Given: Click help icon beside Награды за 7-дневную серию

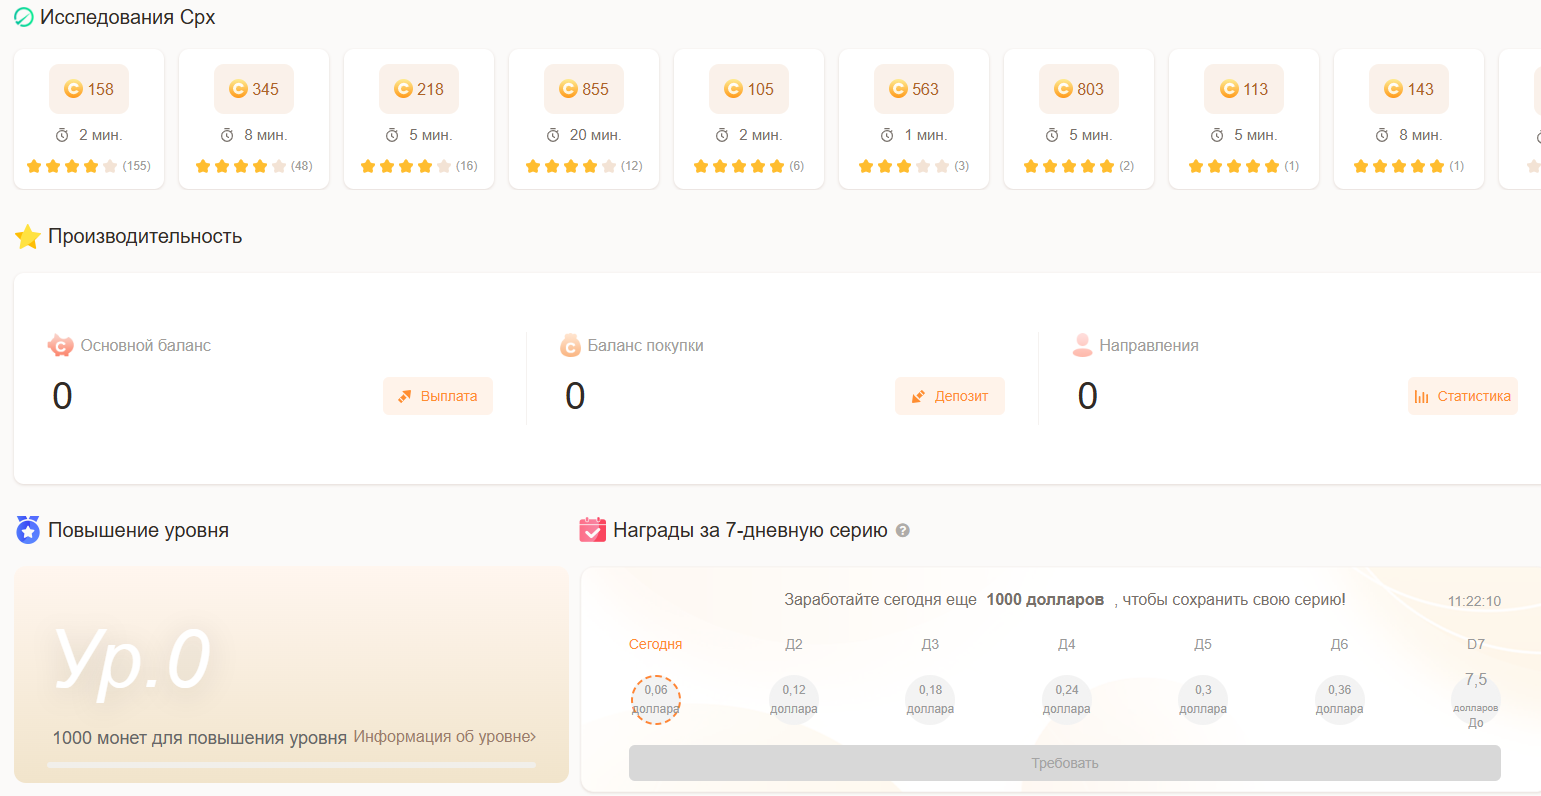Looking at the screenshot, I should 903,531.
